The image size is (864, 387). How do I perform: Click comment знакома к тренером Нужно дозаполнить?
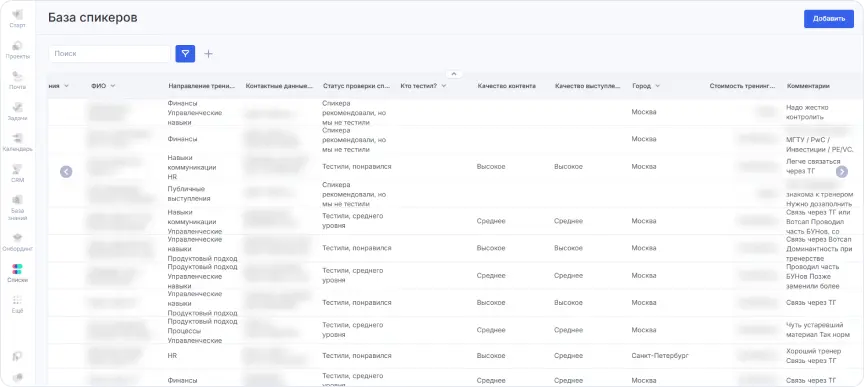click(x=820, y=199)
